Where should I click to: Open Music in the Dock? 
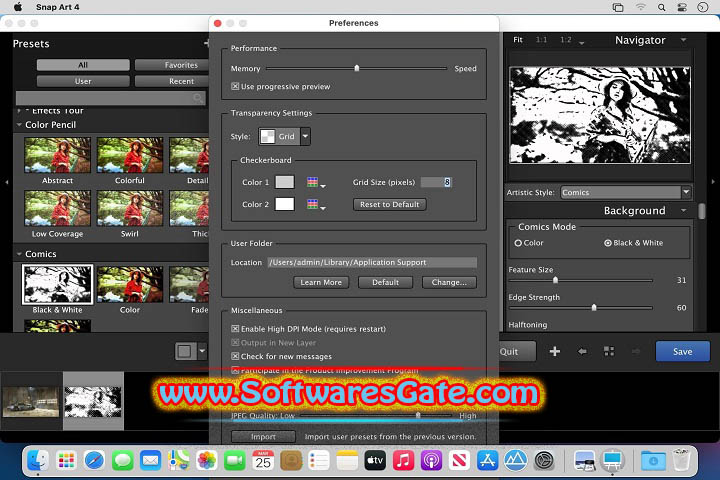(403, 460)
